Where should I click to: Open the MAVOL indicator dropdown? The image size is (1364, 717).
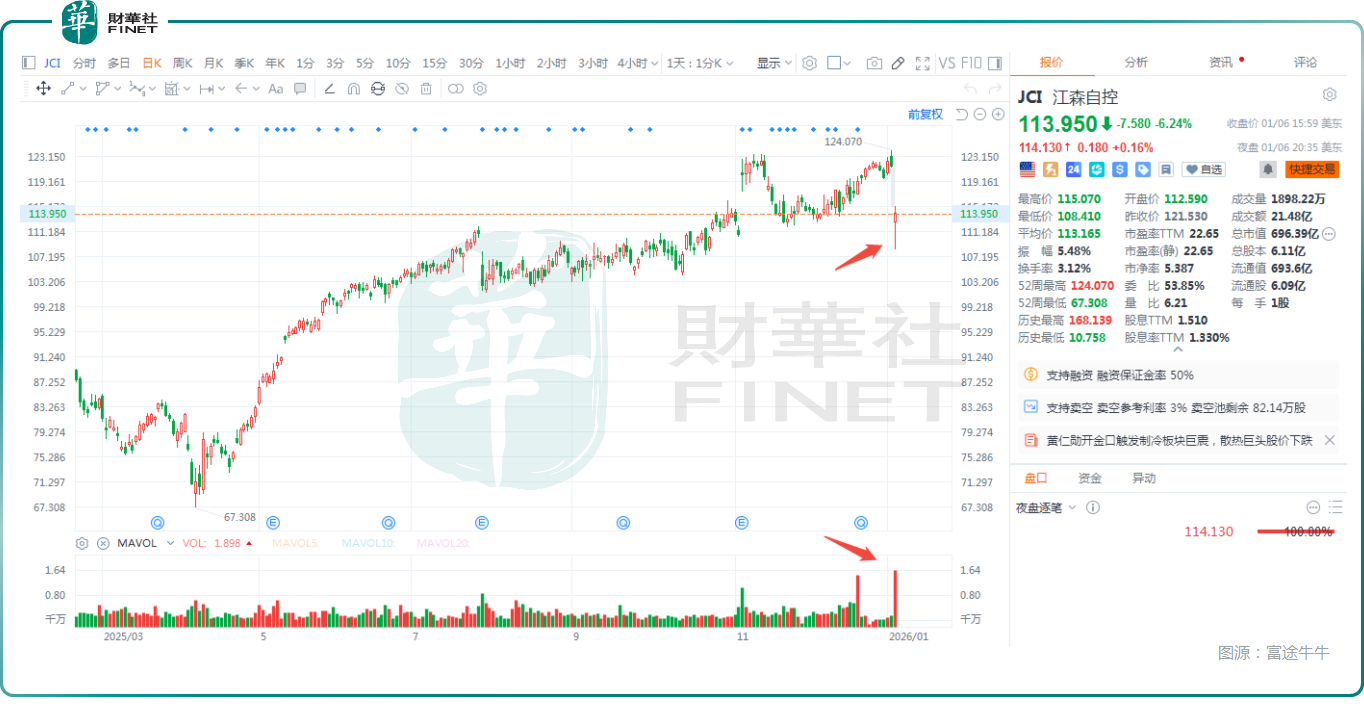pos(170,543)
